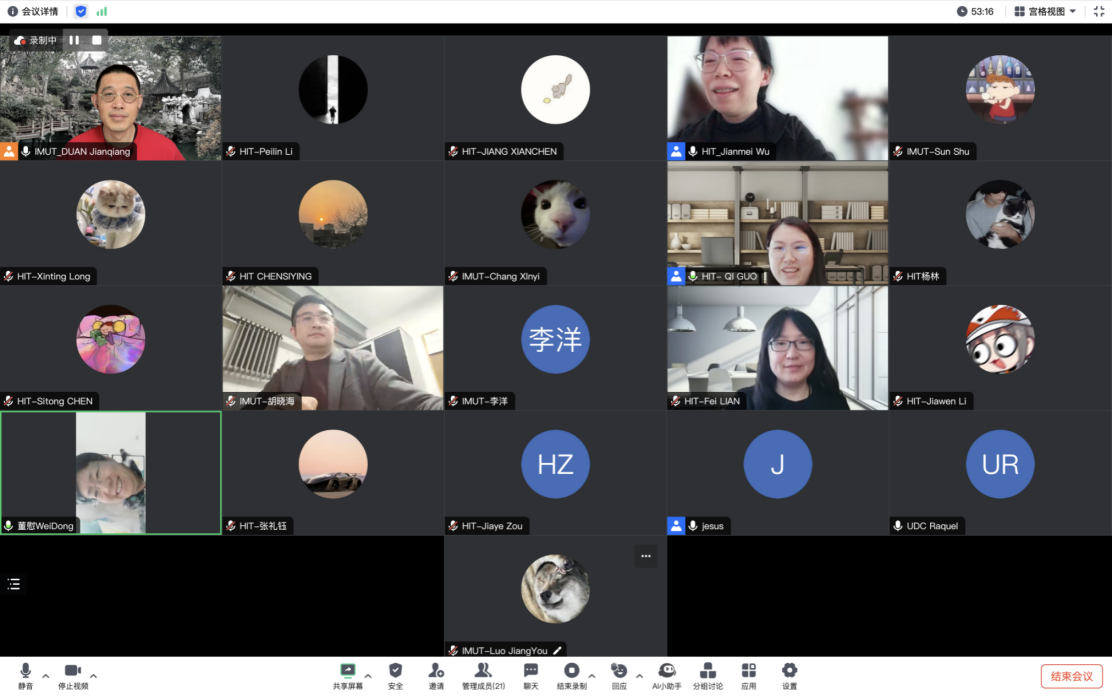Expand the audio options arrow beside 静音
This screenshot has width=1112, height=696.
45,675
